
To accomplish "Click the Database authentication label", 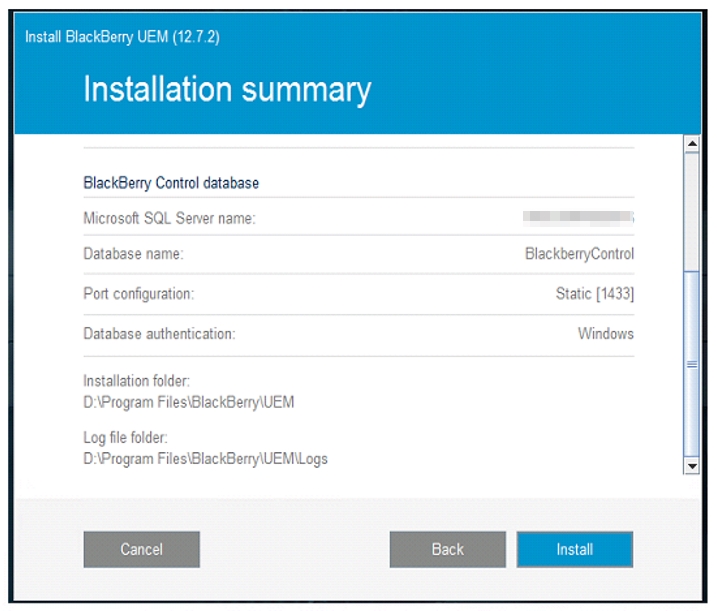I will [159, 334].
